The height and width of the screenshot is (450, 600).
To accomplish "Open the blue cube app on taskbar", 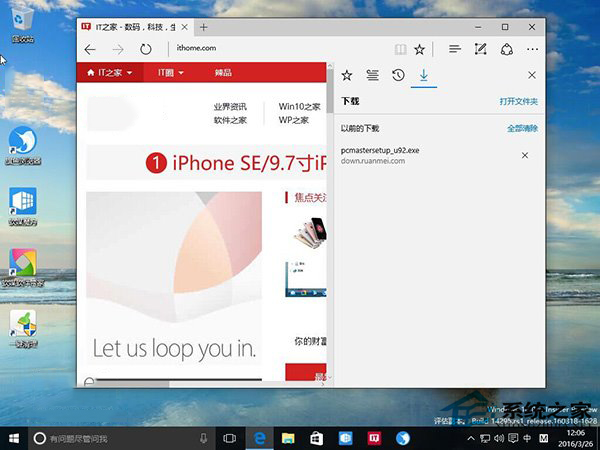I will (345, 439).
